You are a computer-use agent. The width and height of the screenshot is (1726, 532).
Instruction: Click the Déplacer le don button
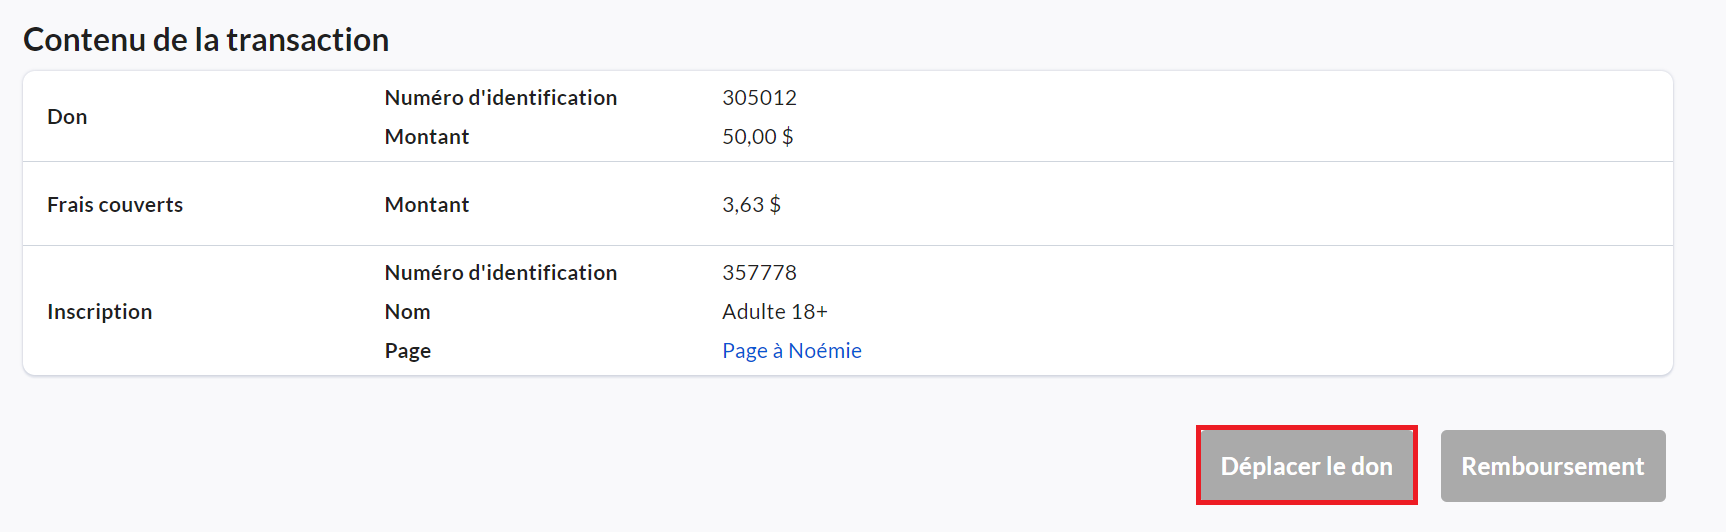click(1306, 466)
